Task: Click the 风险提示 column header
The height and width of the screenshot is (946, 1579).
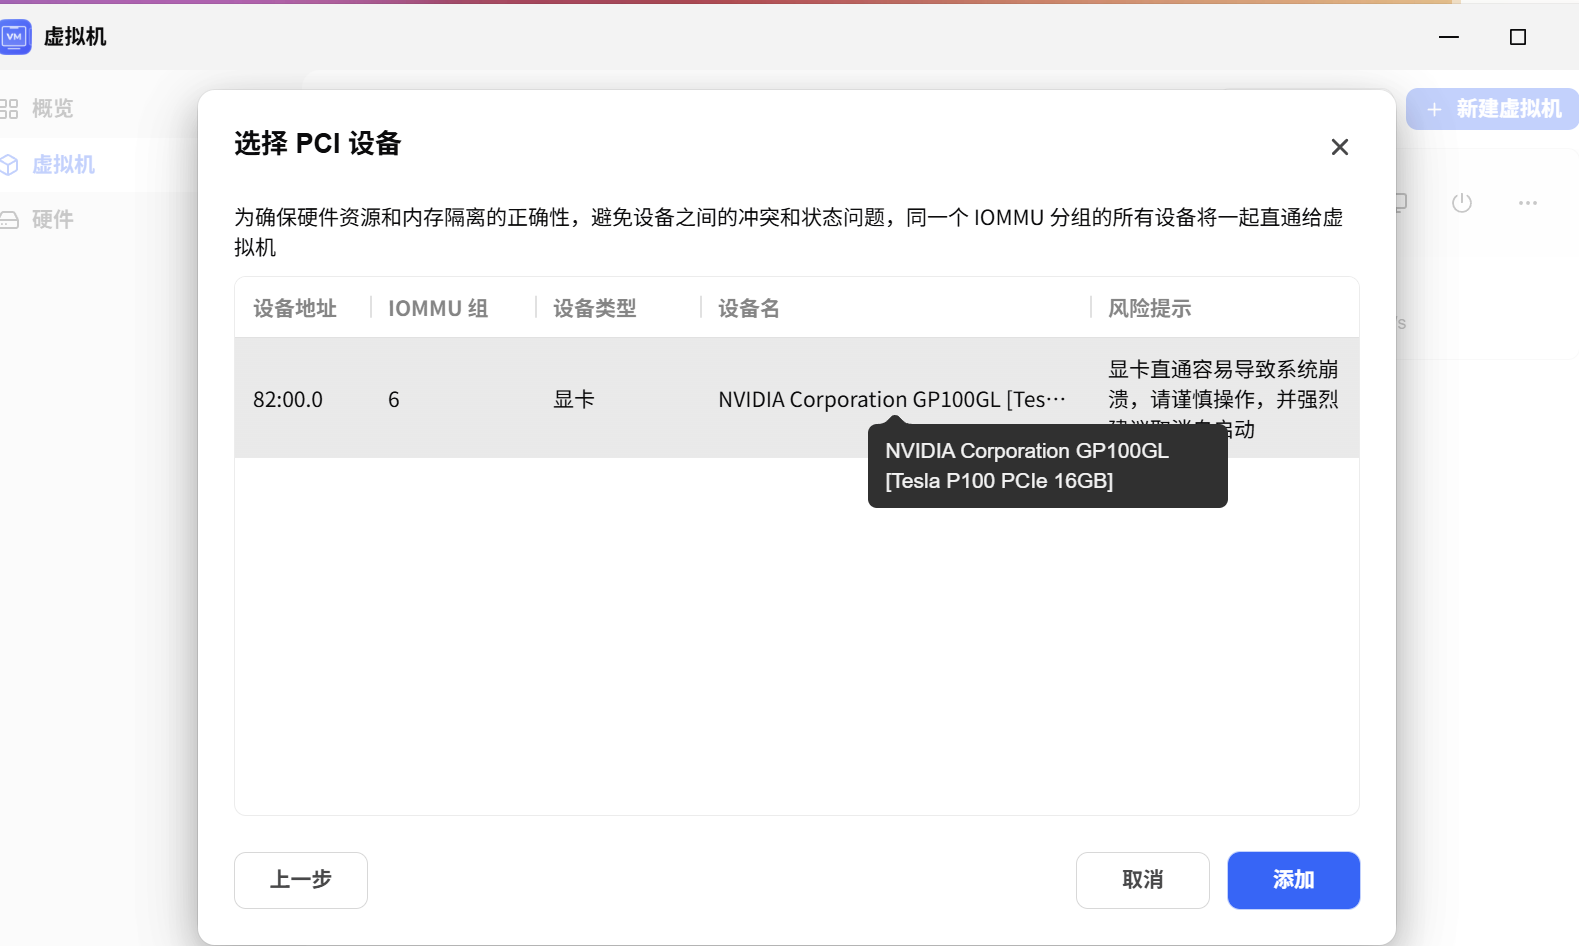Action: pyautogui.click(x=1150, y=308)
